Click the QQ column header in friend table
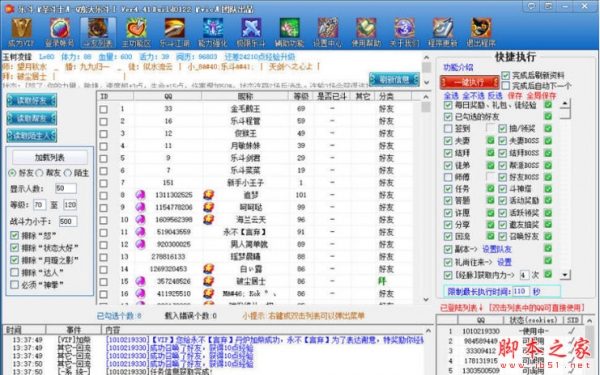 (x=168, y=96)
